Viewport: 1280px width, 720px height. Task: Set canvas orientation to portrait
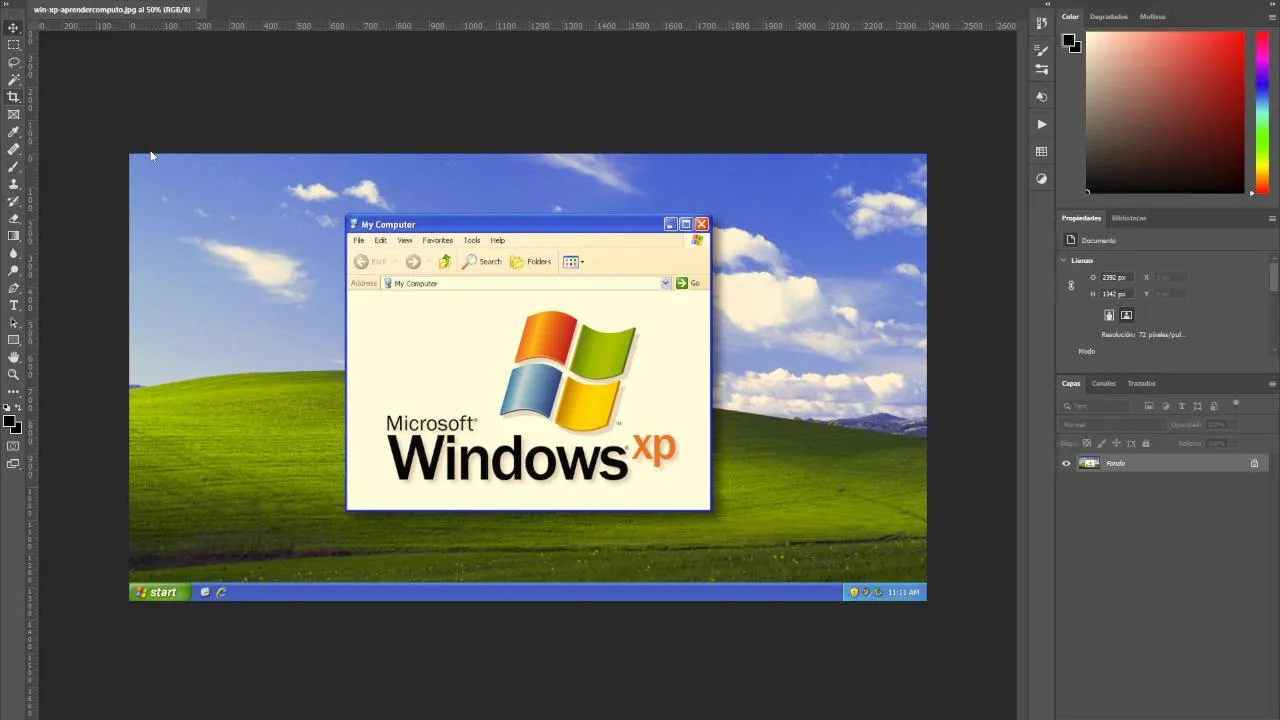tap(1109, 315)
